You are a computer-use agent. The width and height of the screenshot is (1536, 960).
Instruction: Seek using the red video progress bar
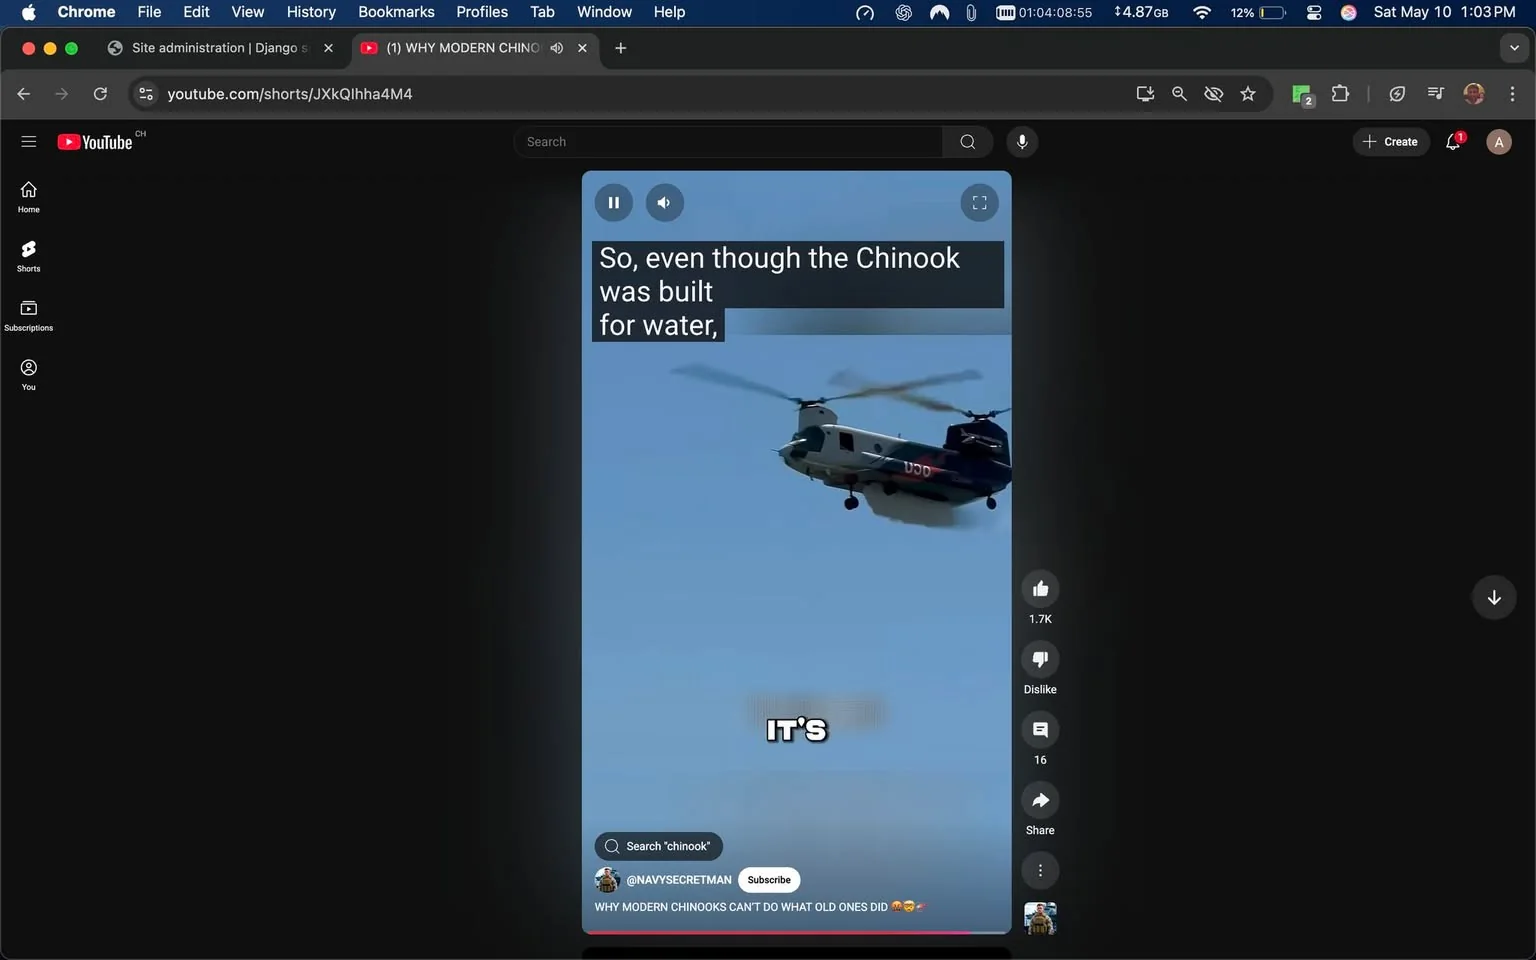797,932
